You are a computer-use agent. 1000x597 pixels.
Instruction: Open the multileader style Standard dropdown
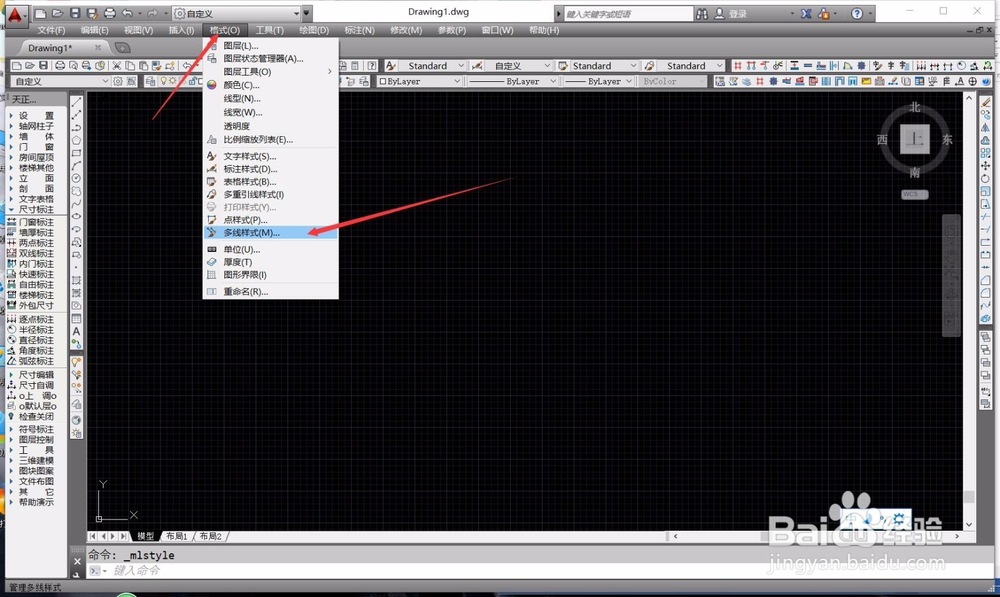point(691,66)
